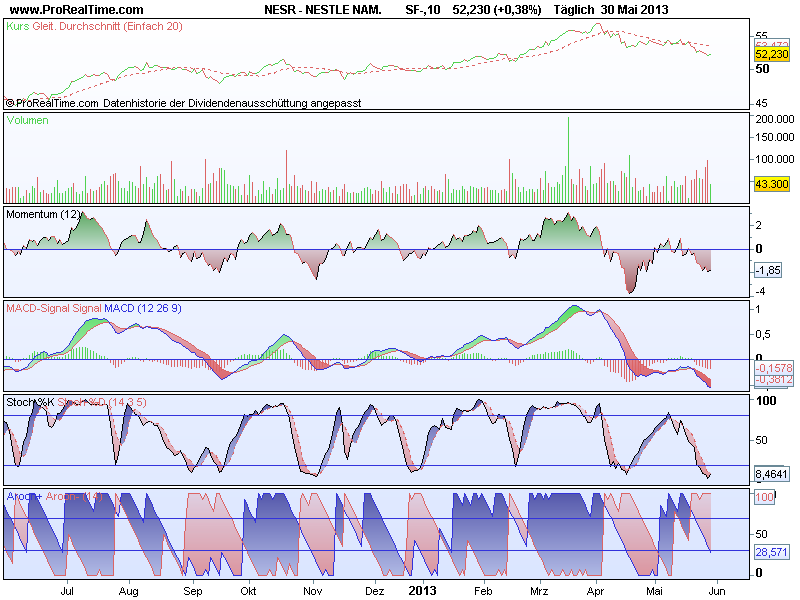Click the Nov month label

tap(313, 591)
